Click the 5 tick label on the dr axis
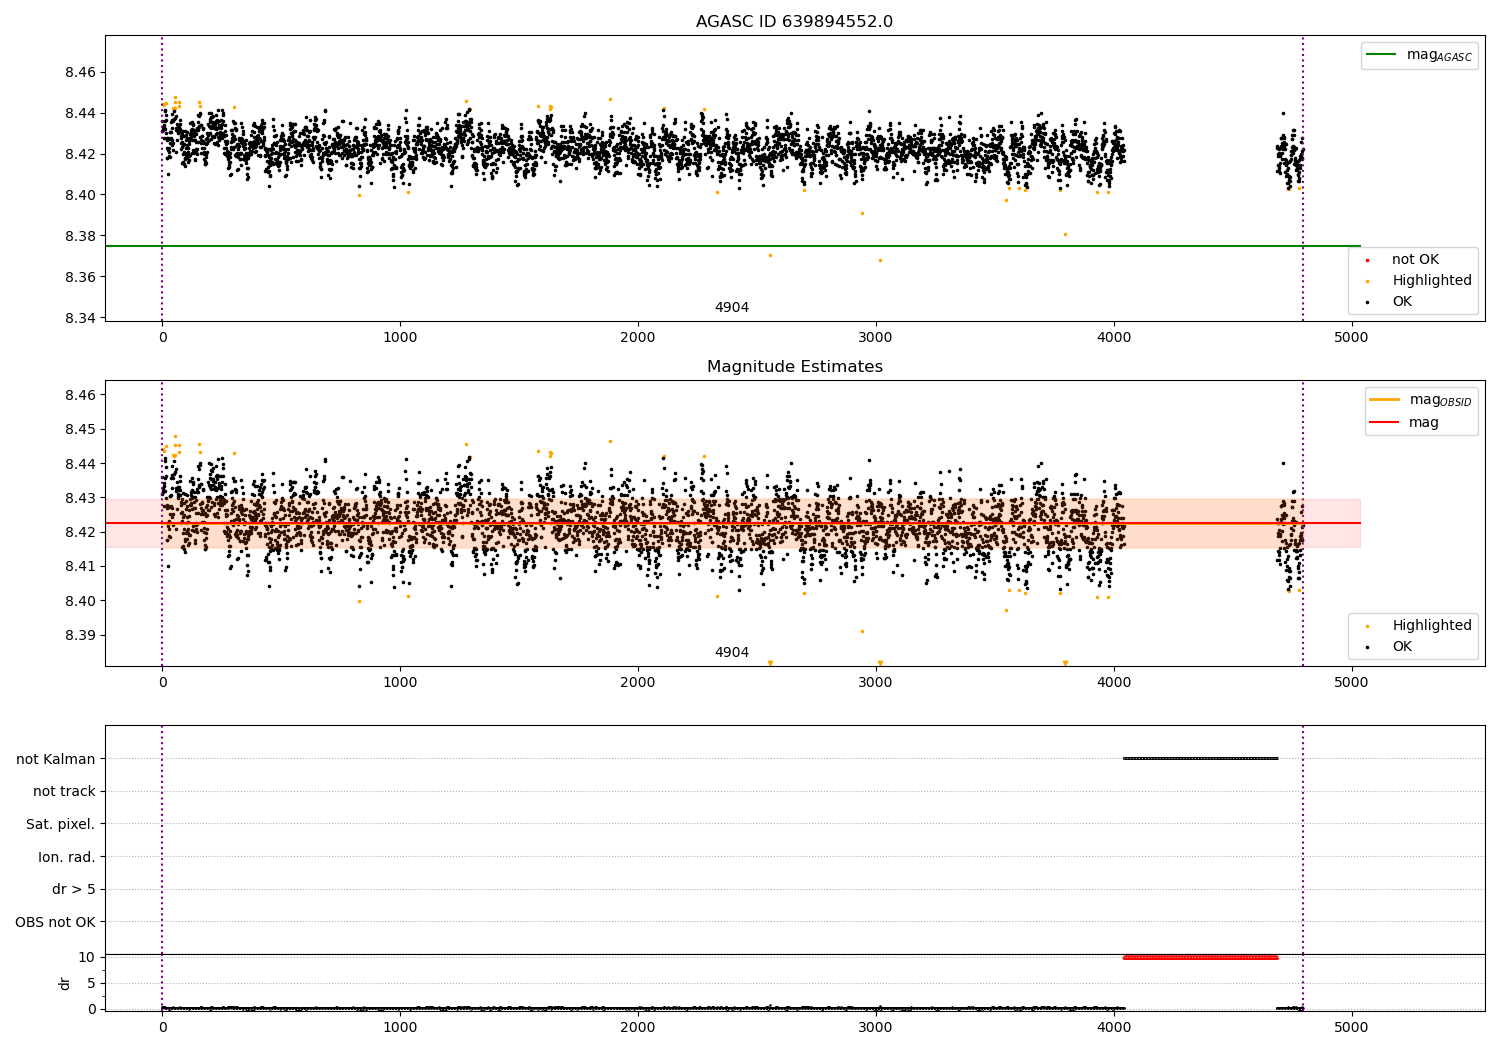This screenshot has height=1050, width=1500. click(x=92, y=983)
